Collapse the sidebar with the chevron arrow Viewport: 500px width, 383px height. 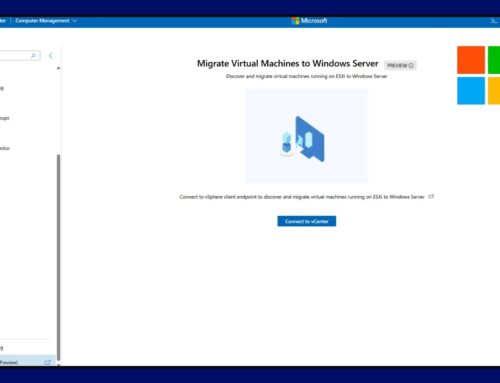click(x=51, y=55)
